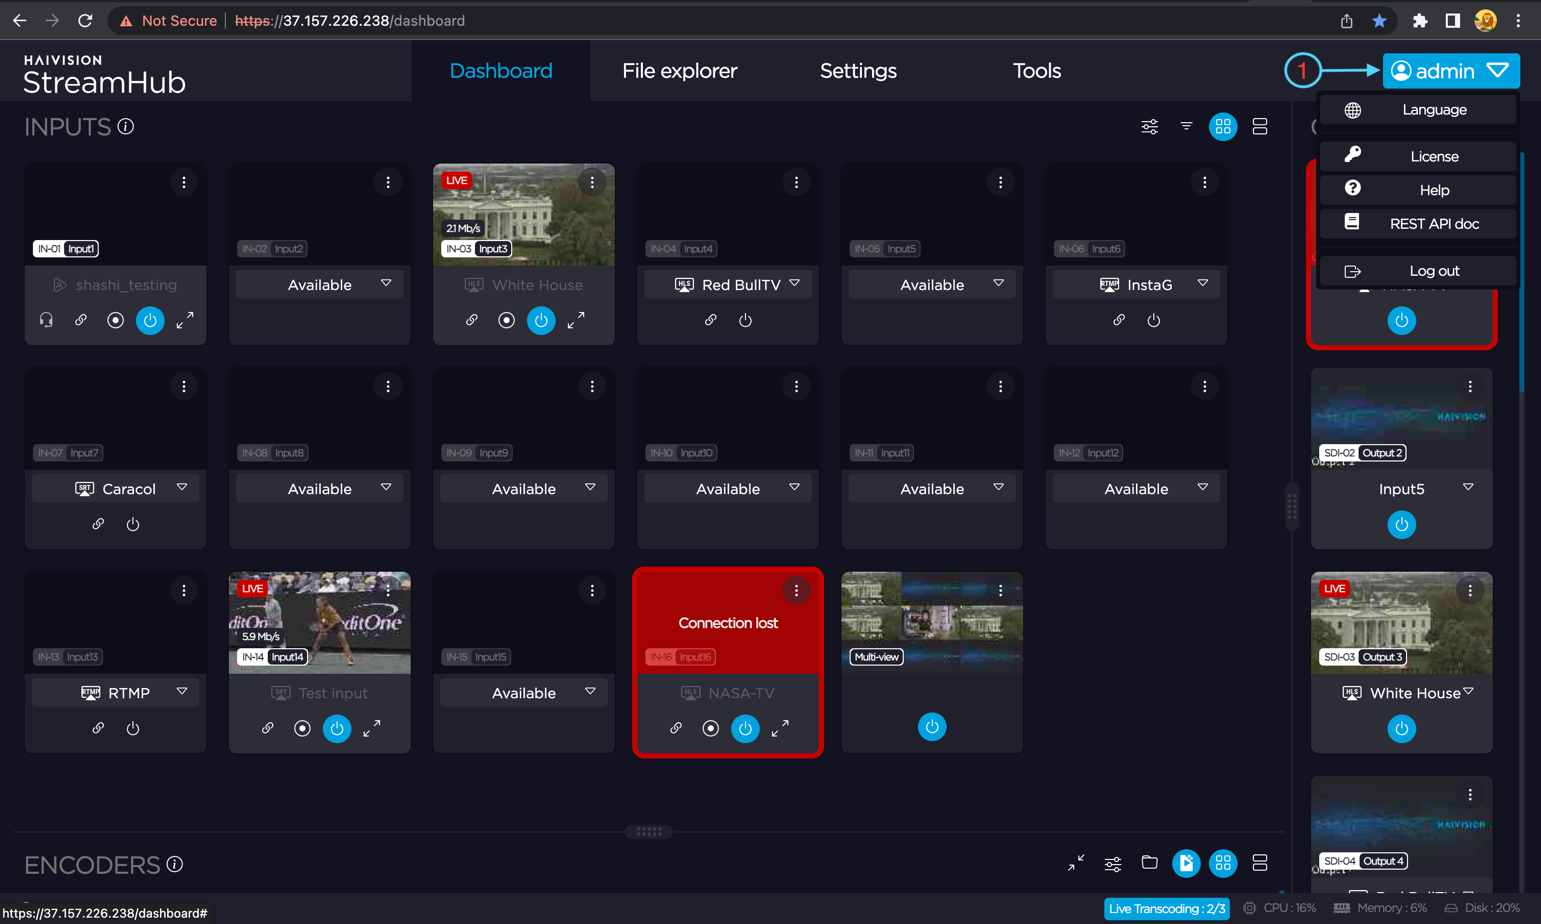Click the headphones icon on shashi_testing input
Viewport: 1541px width, 924px height.
[x=46, y=320]
